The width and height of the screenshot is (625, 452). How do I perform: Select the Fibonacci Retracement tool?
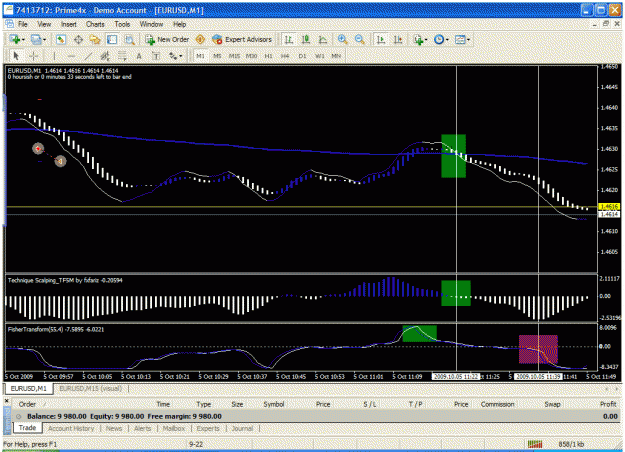[x=122, y=56]
